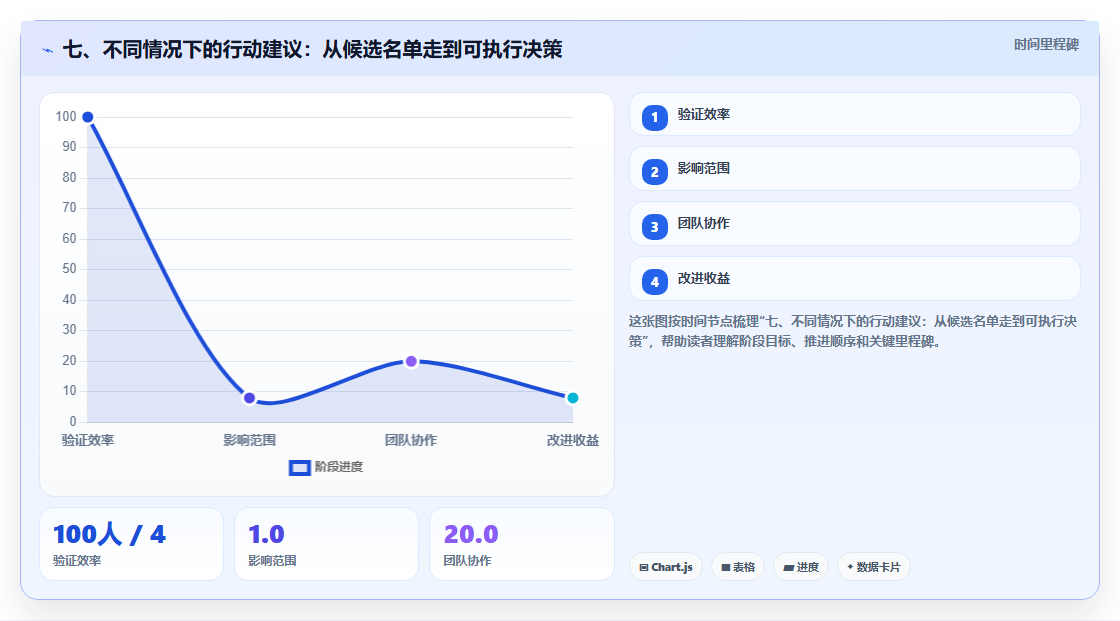Click the 数据卡片 tag chip
This screenshot has width=1120, height=621.
pos(874,567)
